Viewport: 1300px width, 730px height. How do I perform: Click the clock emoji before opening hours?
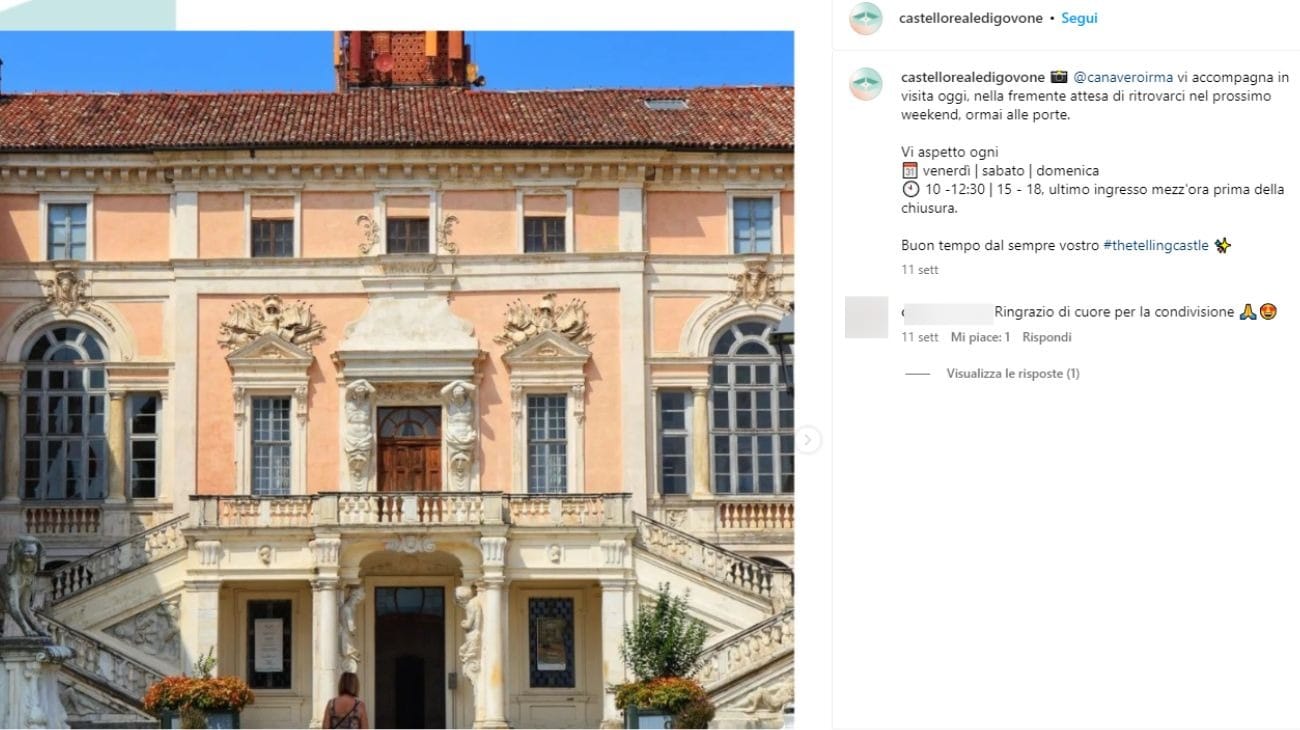[910, 189]
